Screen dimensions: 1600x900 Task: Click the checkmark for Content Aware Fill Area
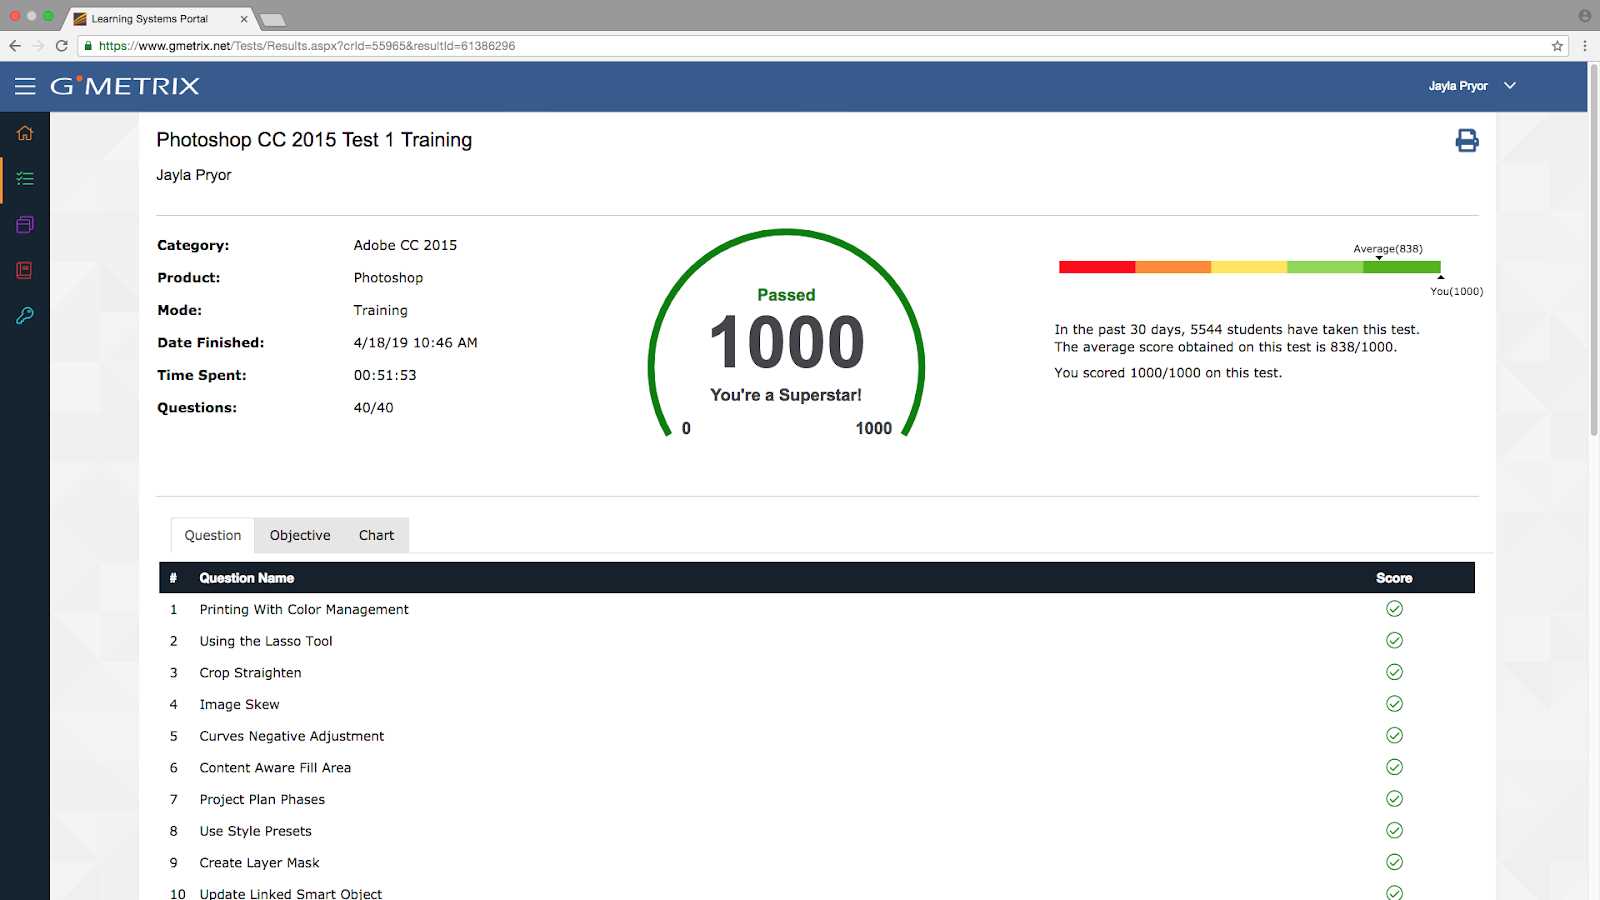[1394, 767]
